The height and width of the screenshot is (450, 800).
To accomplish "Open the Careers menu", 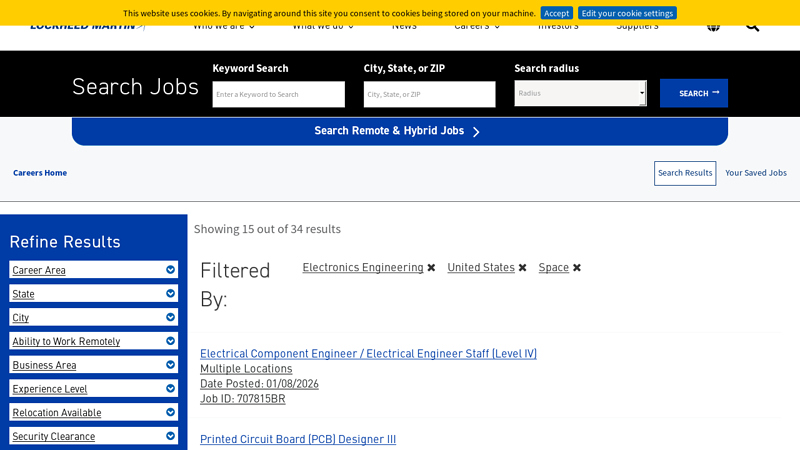I will point(477,27).
